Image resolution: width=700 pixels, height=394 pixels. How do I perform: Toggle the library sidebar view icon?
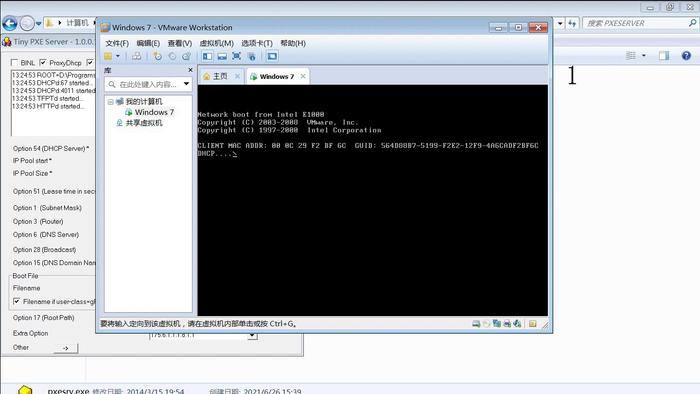[208, 56]
